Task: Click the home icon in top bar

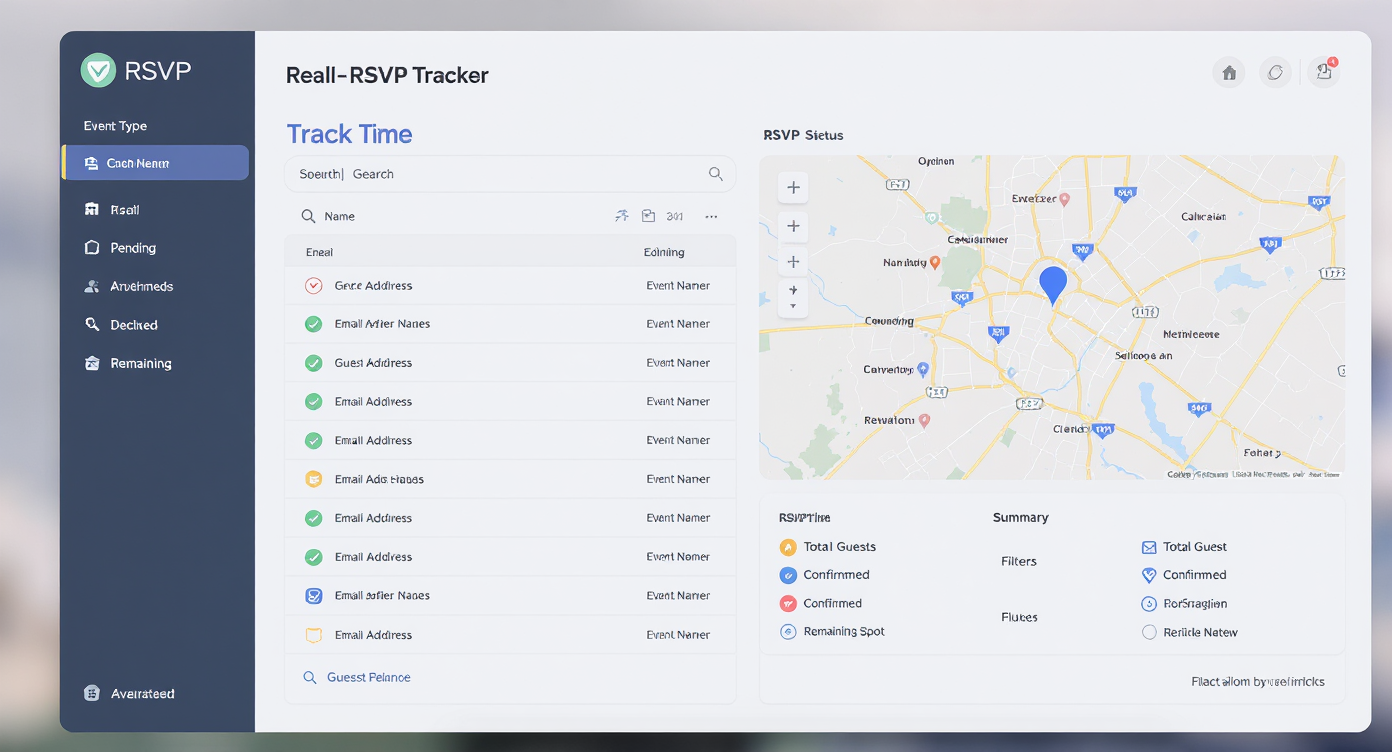Action: (1229, 72)
